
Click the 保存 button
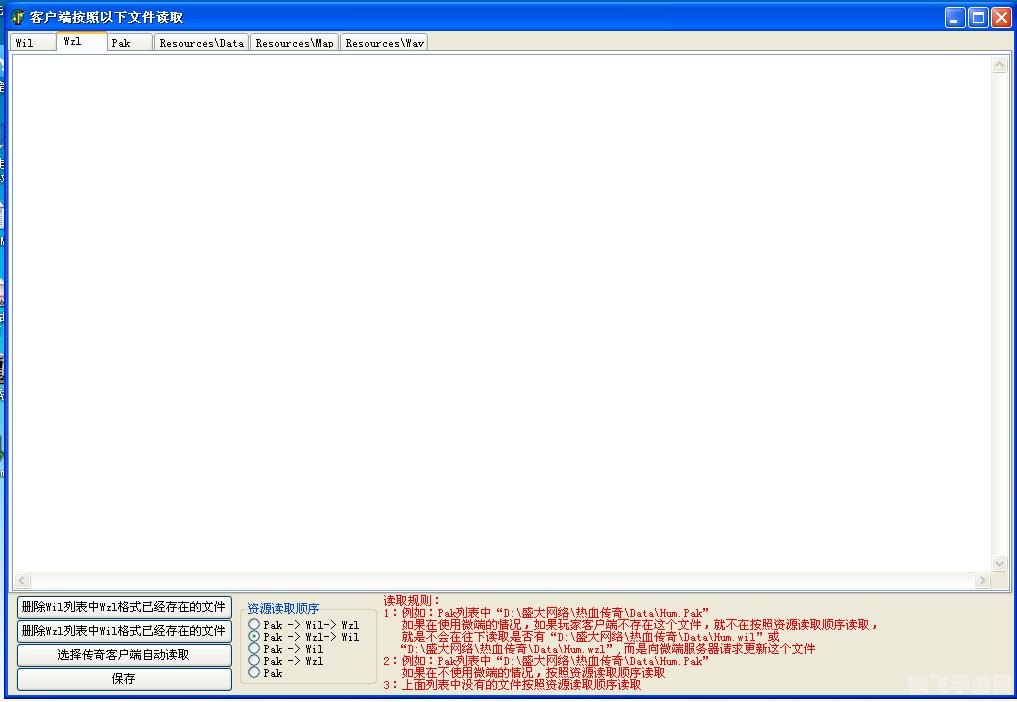[124, 679]
